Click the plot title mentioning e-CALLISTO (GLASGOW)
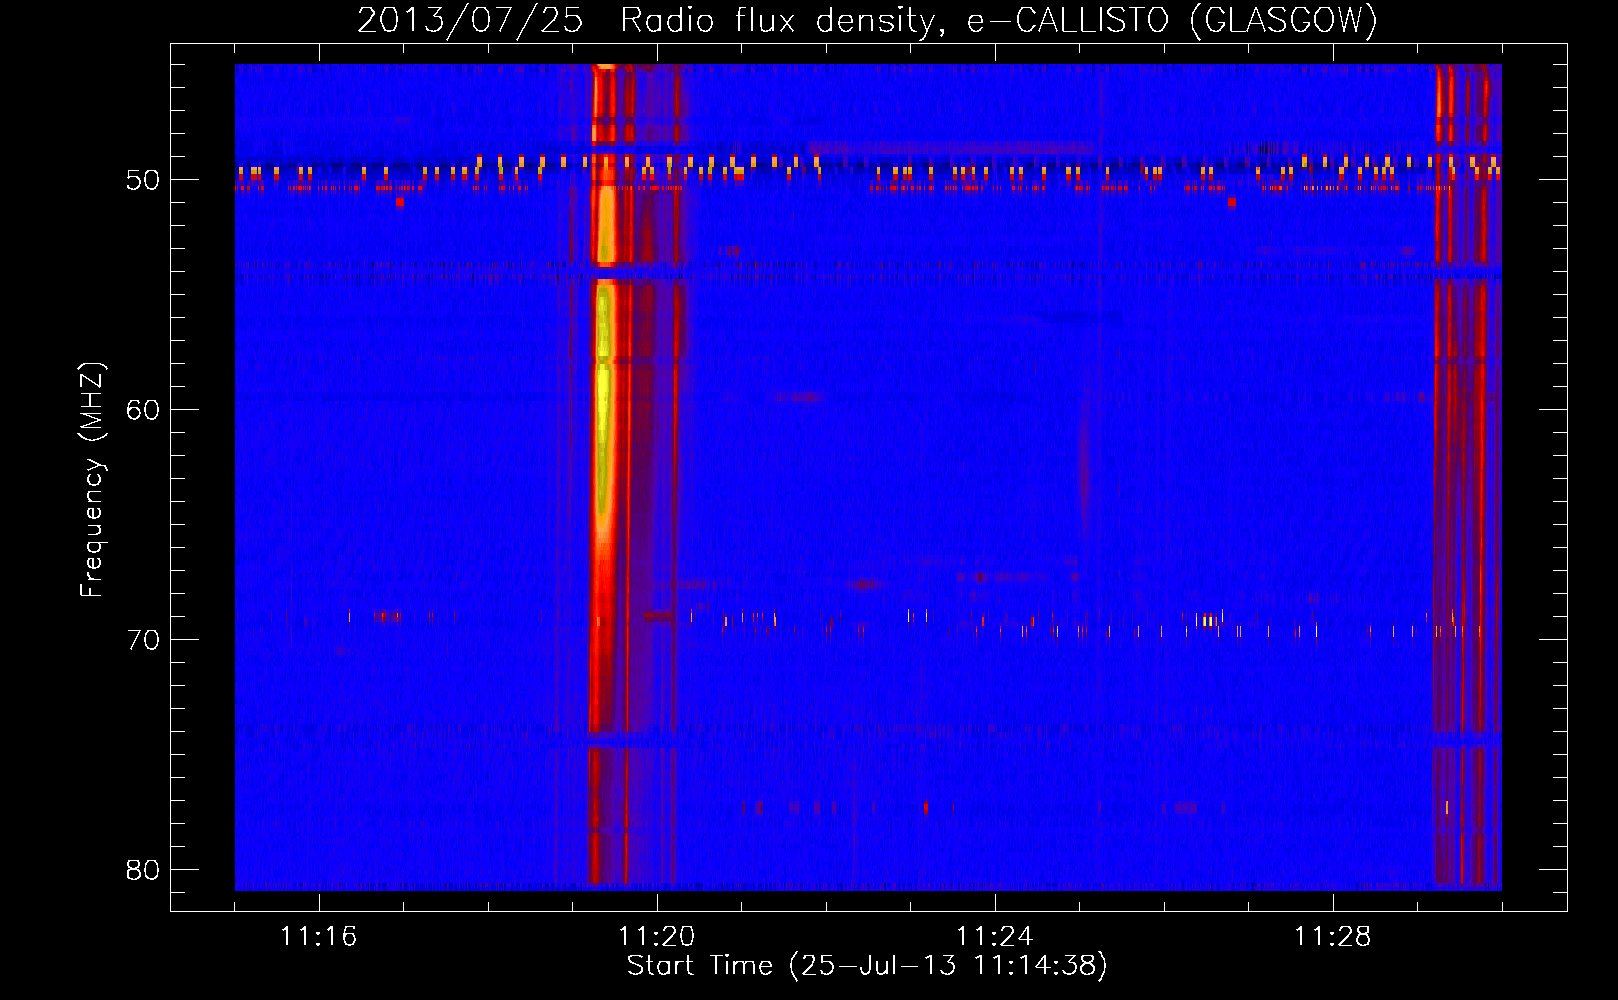The height and width of the screenshot is (1000, 1618). pyautogui.click(x=867, y=20)
